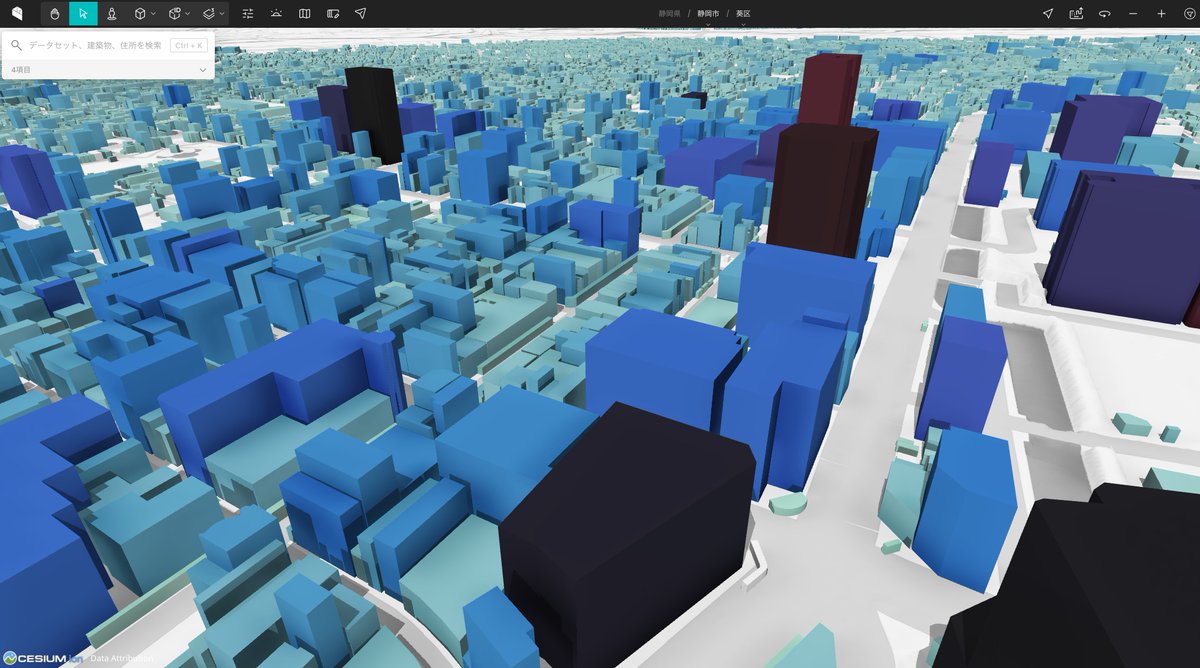1200x668 pixels.
Task: Select the spatial ID cube tool
Action: (x=174, y=13)
